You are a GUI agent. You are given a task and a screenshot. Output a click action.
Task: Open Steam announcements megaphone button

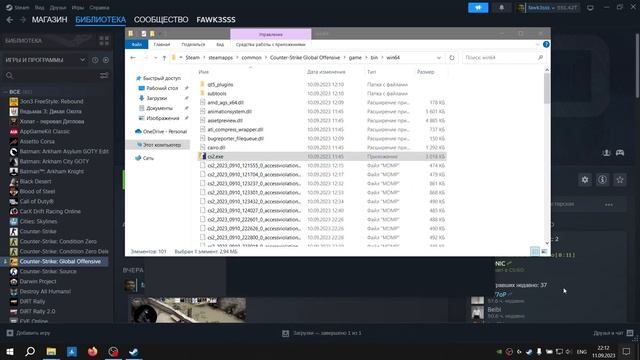[x=478, y=8]
